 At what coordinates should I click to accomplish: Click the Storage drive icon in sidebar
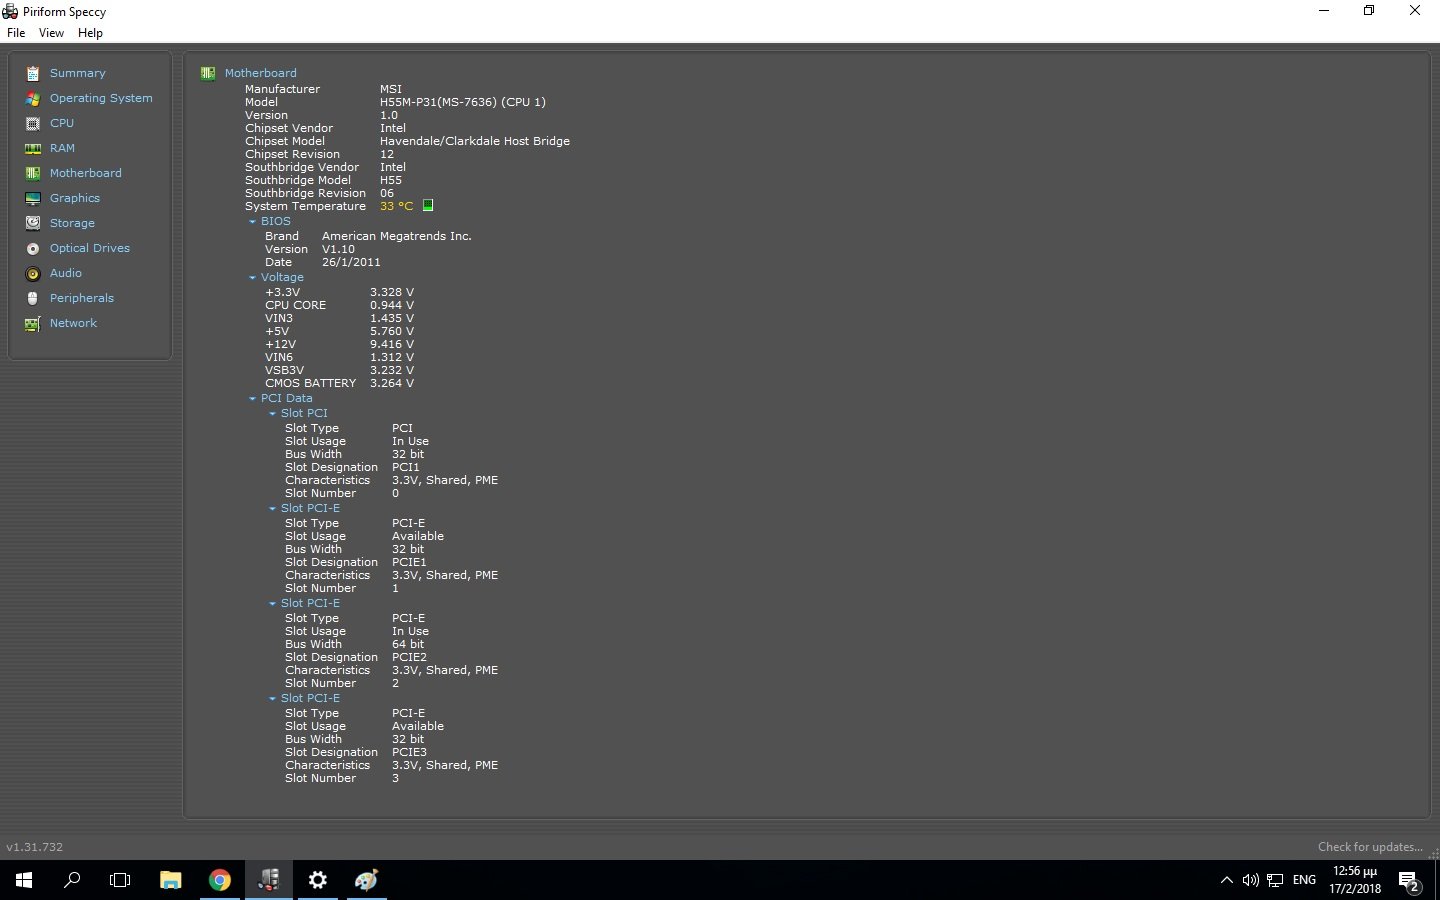32,223
